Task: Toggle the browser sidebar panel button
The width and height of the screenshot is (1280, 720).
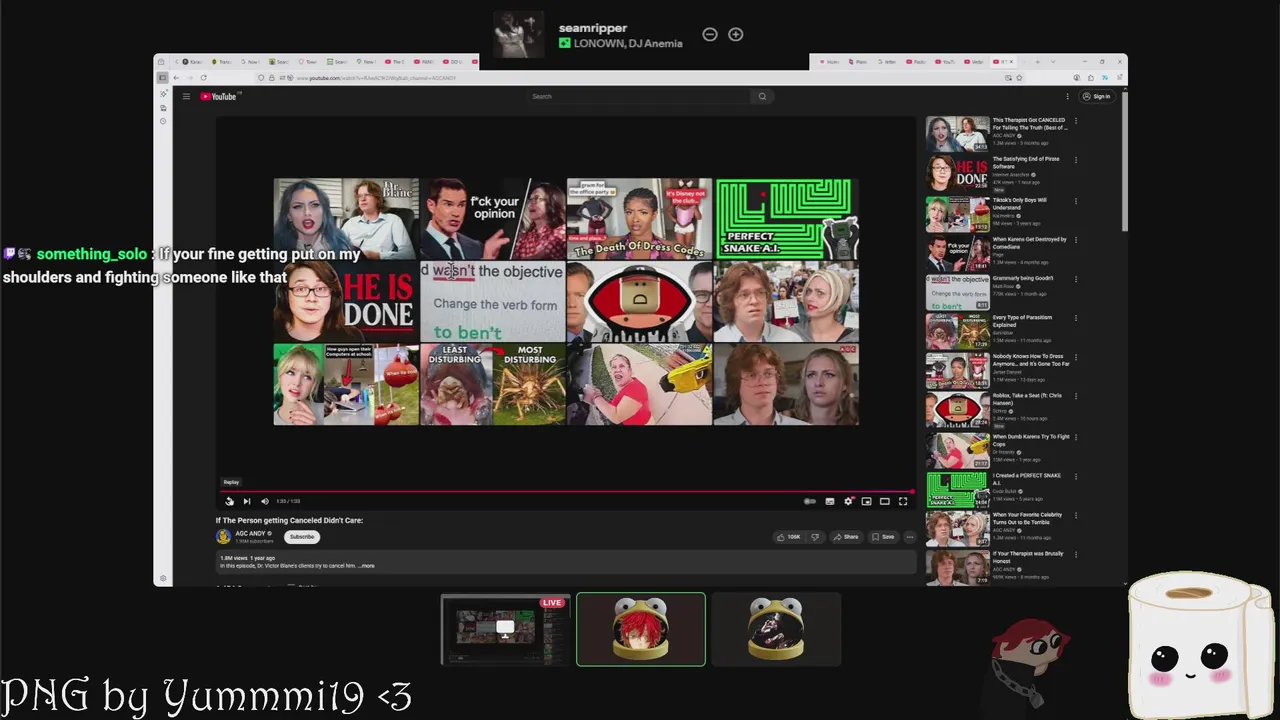Action: point(162,78)
